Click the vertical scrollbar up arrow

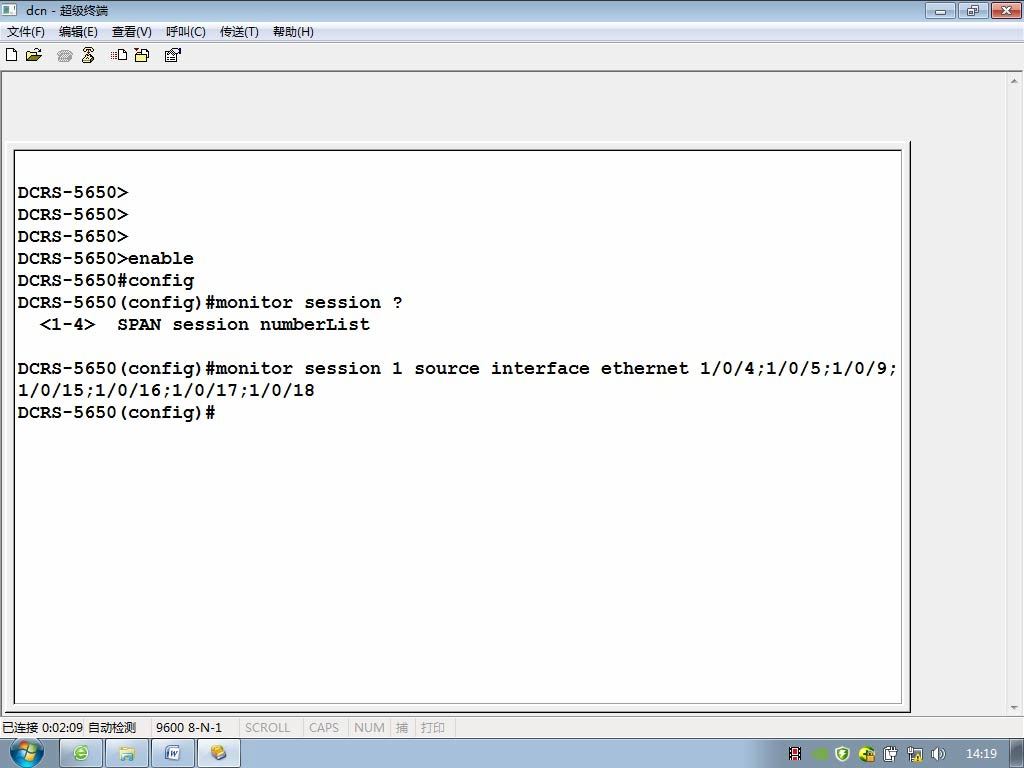[x=1014, y=81]
